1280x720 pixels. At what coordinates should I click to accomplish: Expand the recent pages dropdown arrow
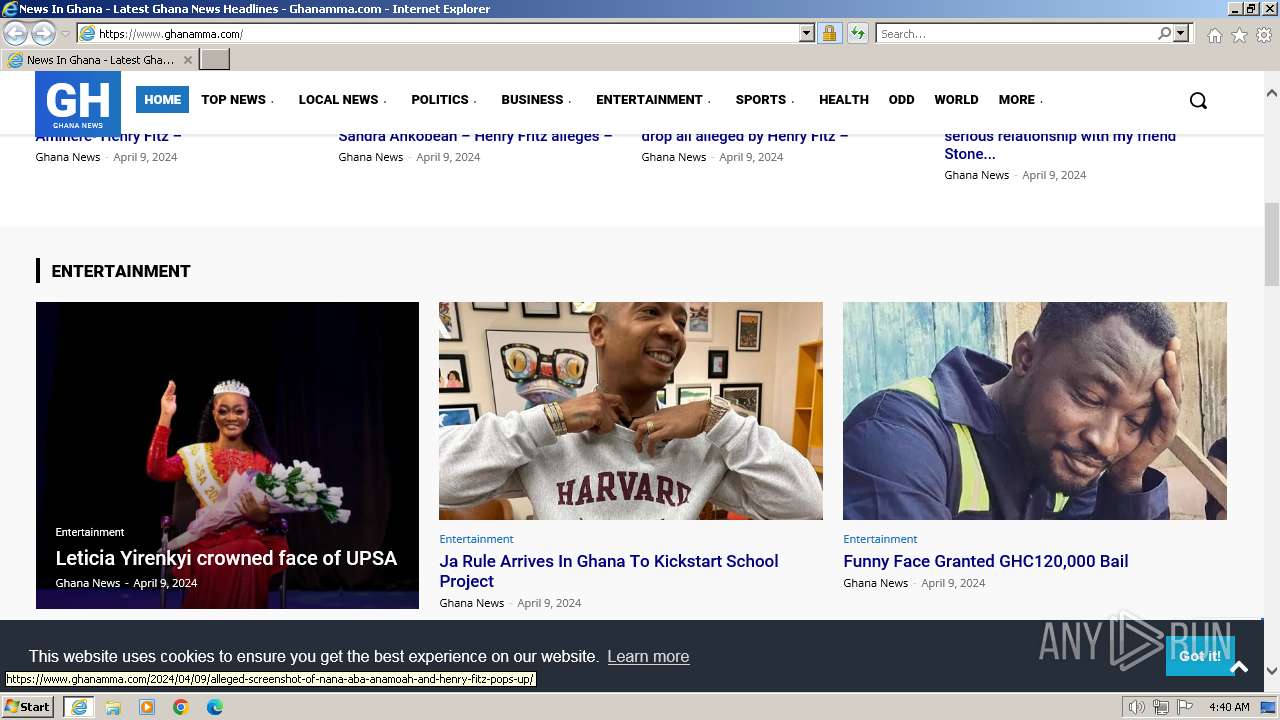(65, 34)
